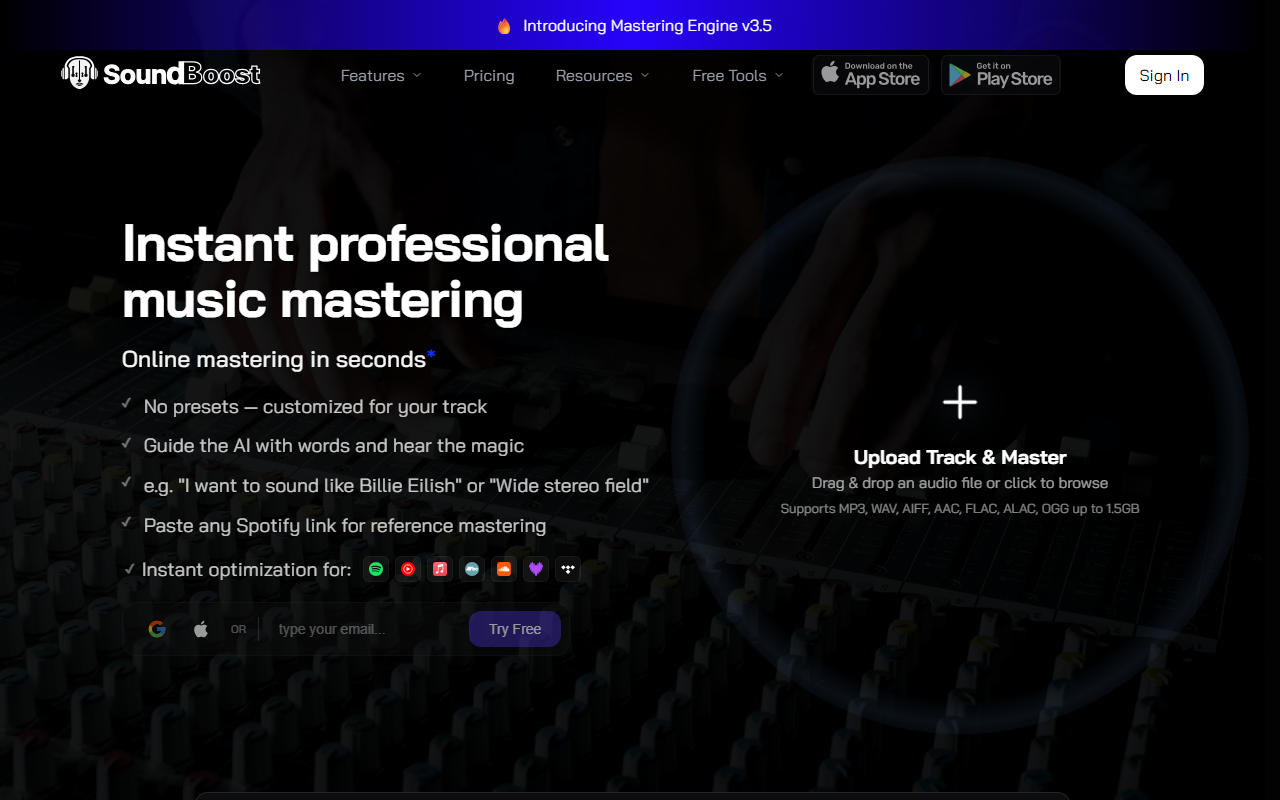Click the SoundBoost brand name
The height and width of the screenshot is (800, 1280).
click(182, 74)
